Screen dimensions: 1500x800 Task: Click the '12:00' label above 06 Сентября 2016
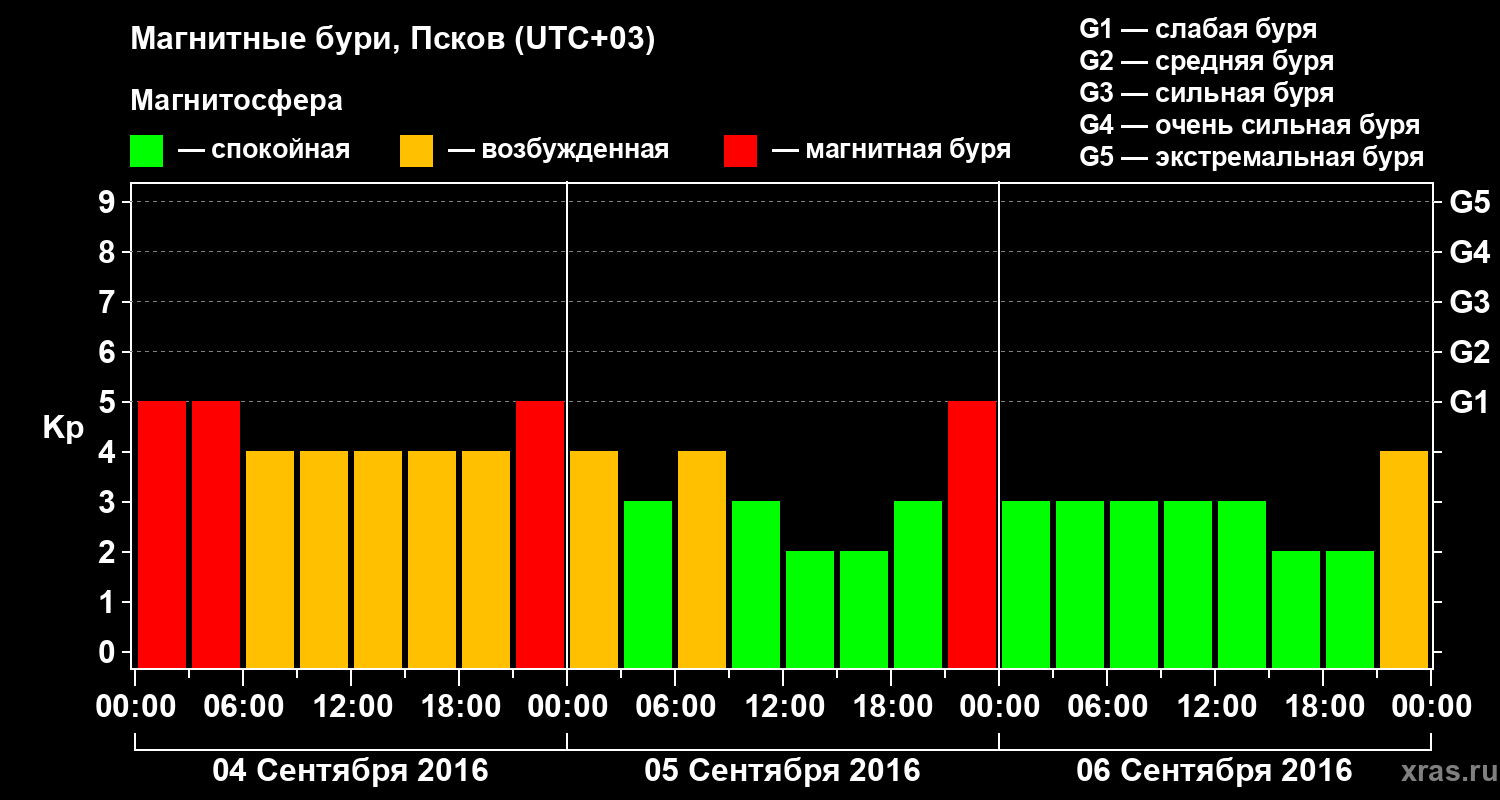coord(1215,707)
